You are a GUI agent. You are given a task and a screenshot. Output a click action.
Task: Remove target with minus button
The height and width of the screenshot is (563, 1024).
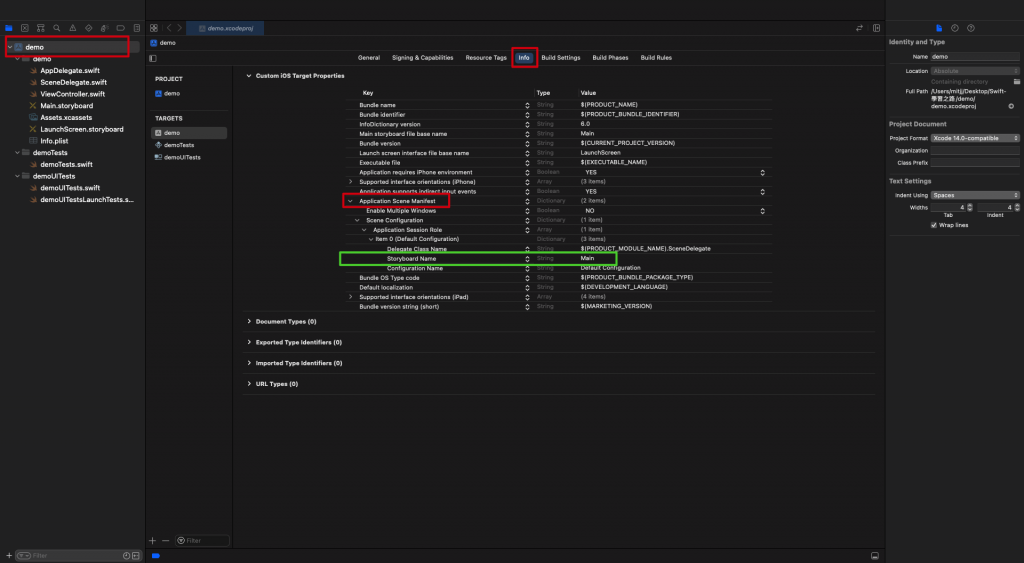[165, 541]
